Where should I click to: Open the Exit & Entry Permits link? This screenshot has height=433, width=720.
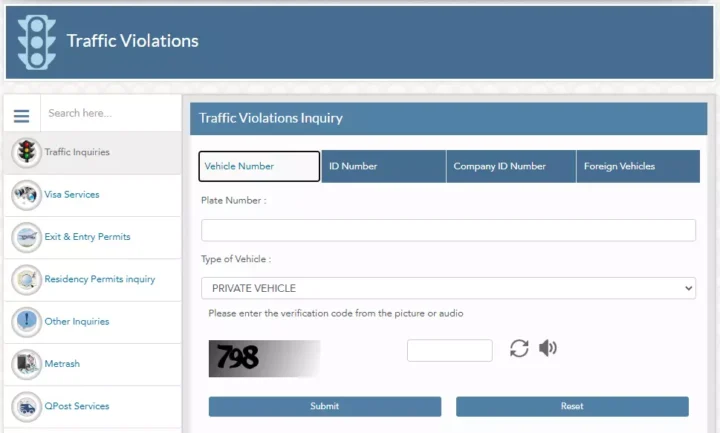click(x=88, y=237)
